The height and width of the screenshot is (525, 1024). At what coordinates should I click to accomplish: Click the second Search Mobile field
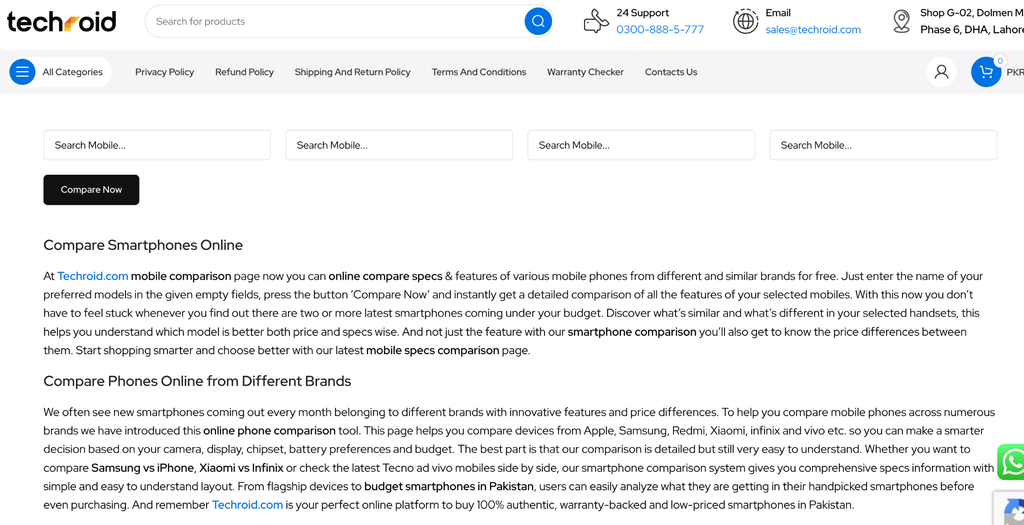pos(399,145)
